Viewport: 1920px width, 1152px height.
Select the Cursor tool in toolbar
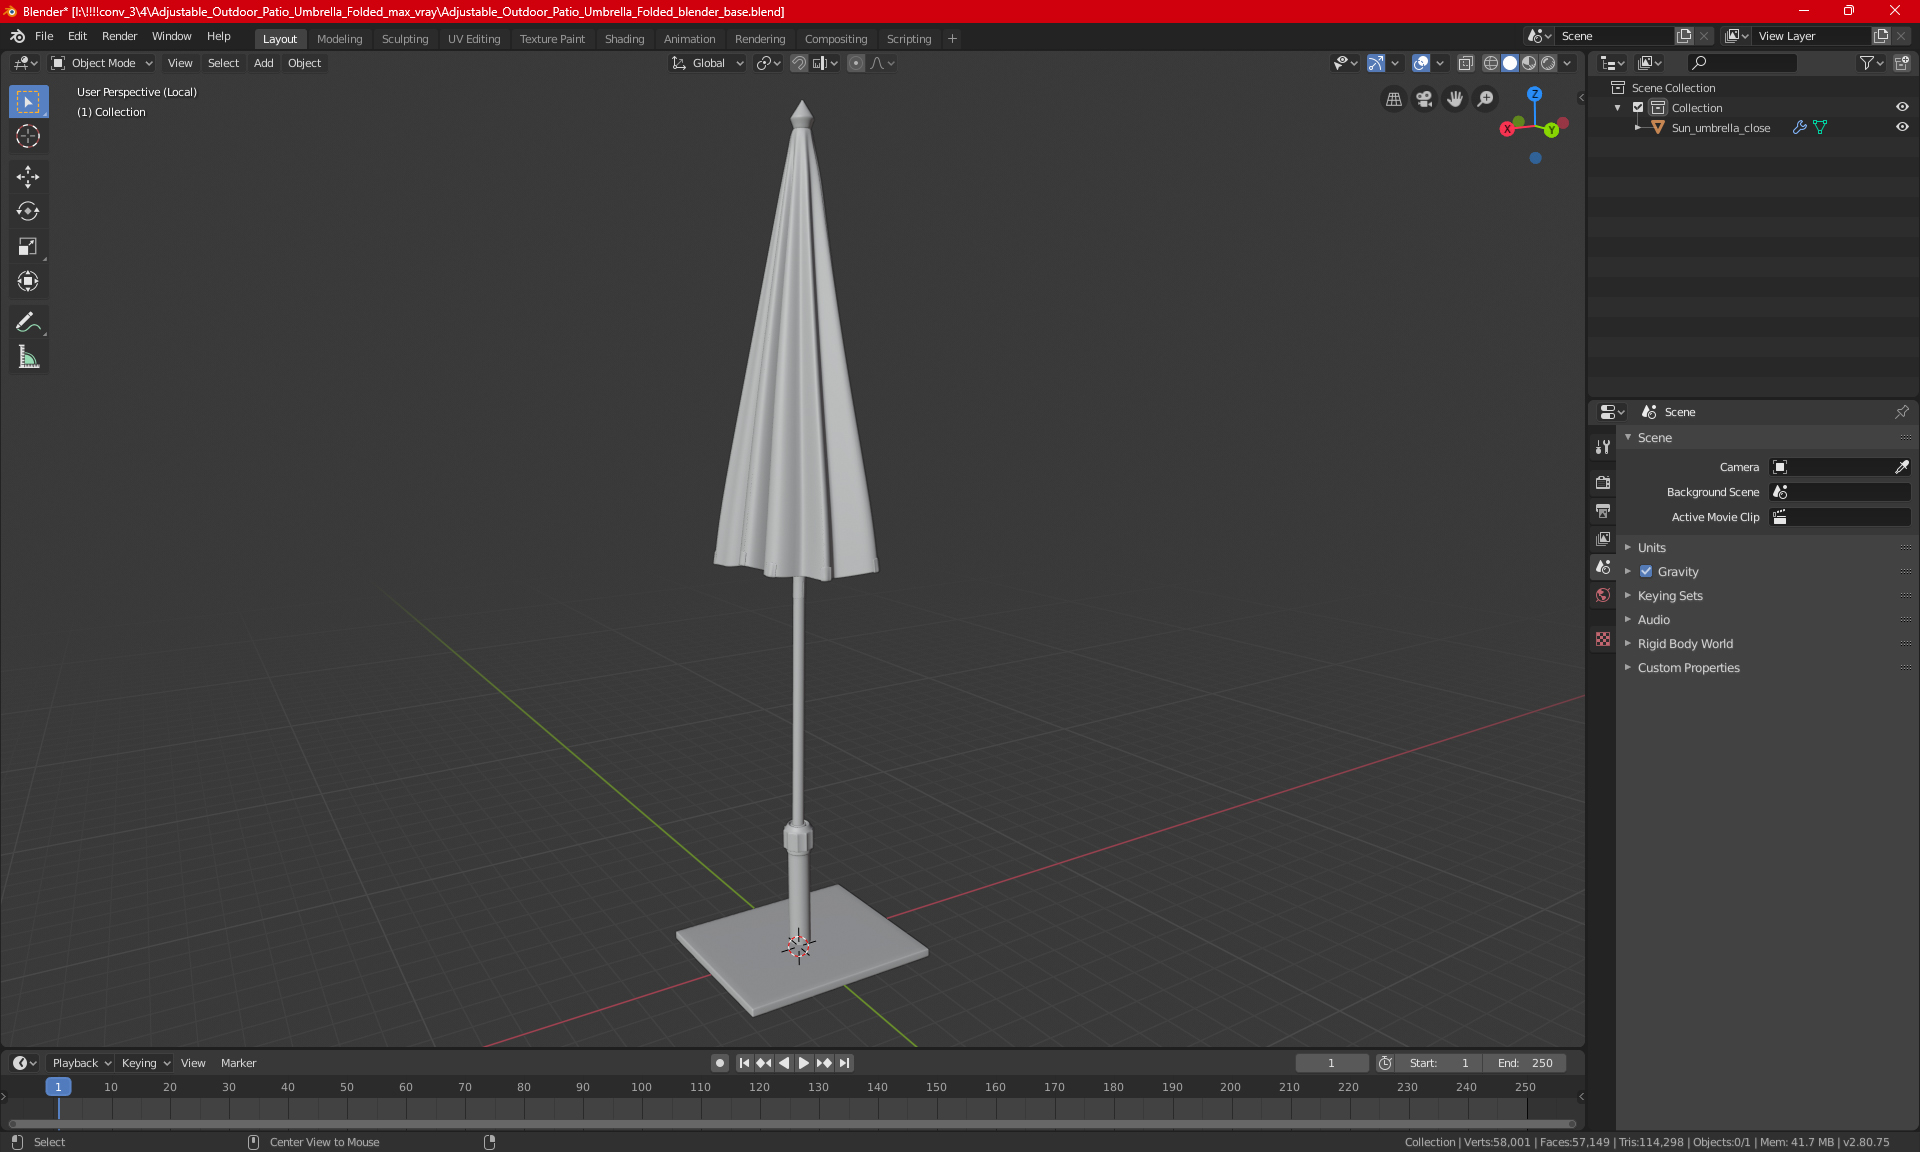tap(28, 137)
